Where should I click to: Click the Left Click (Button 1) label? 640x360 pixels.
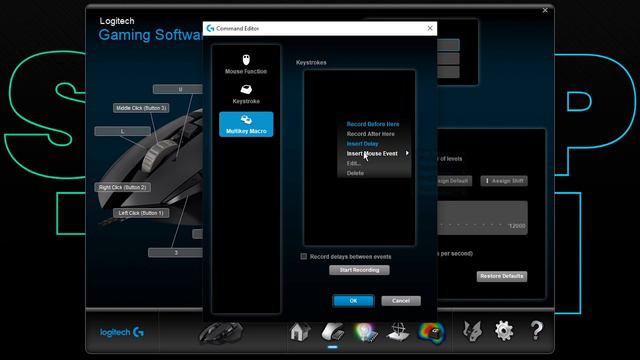141,213
